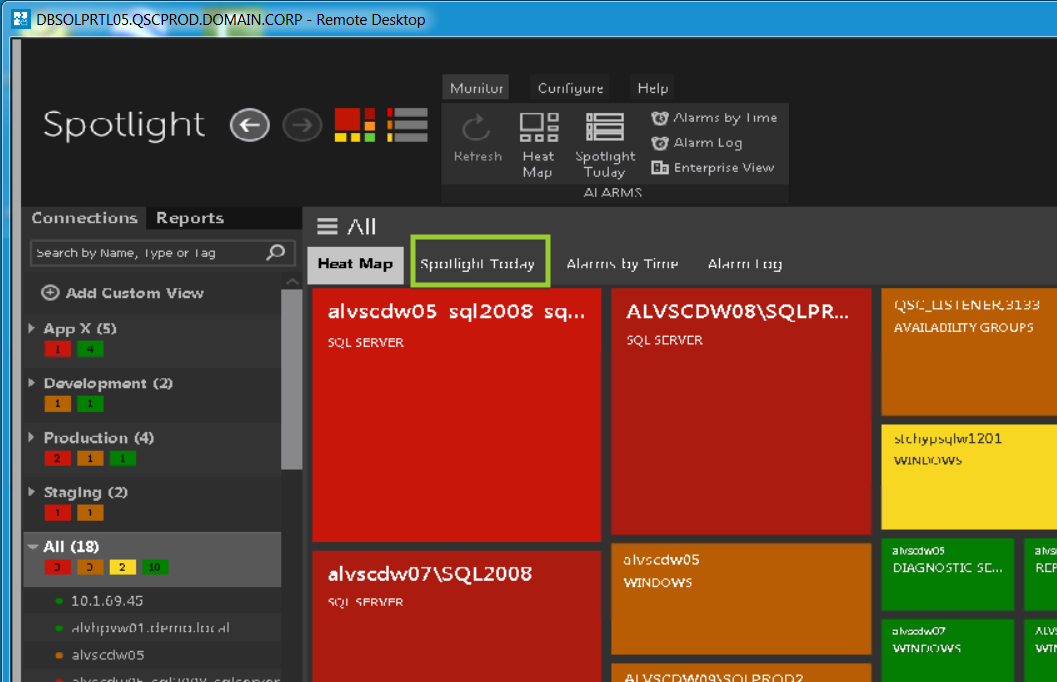This screenshot has width=1057, height=682.
Task: Click green badge 1 under Development
Action: pos(90,404)
